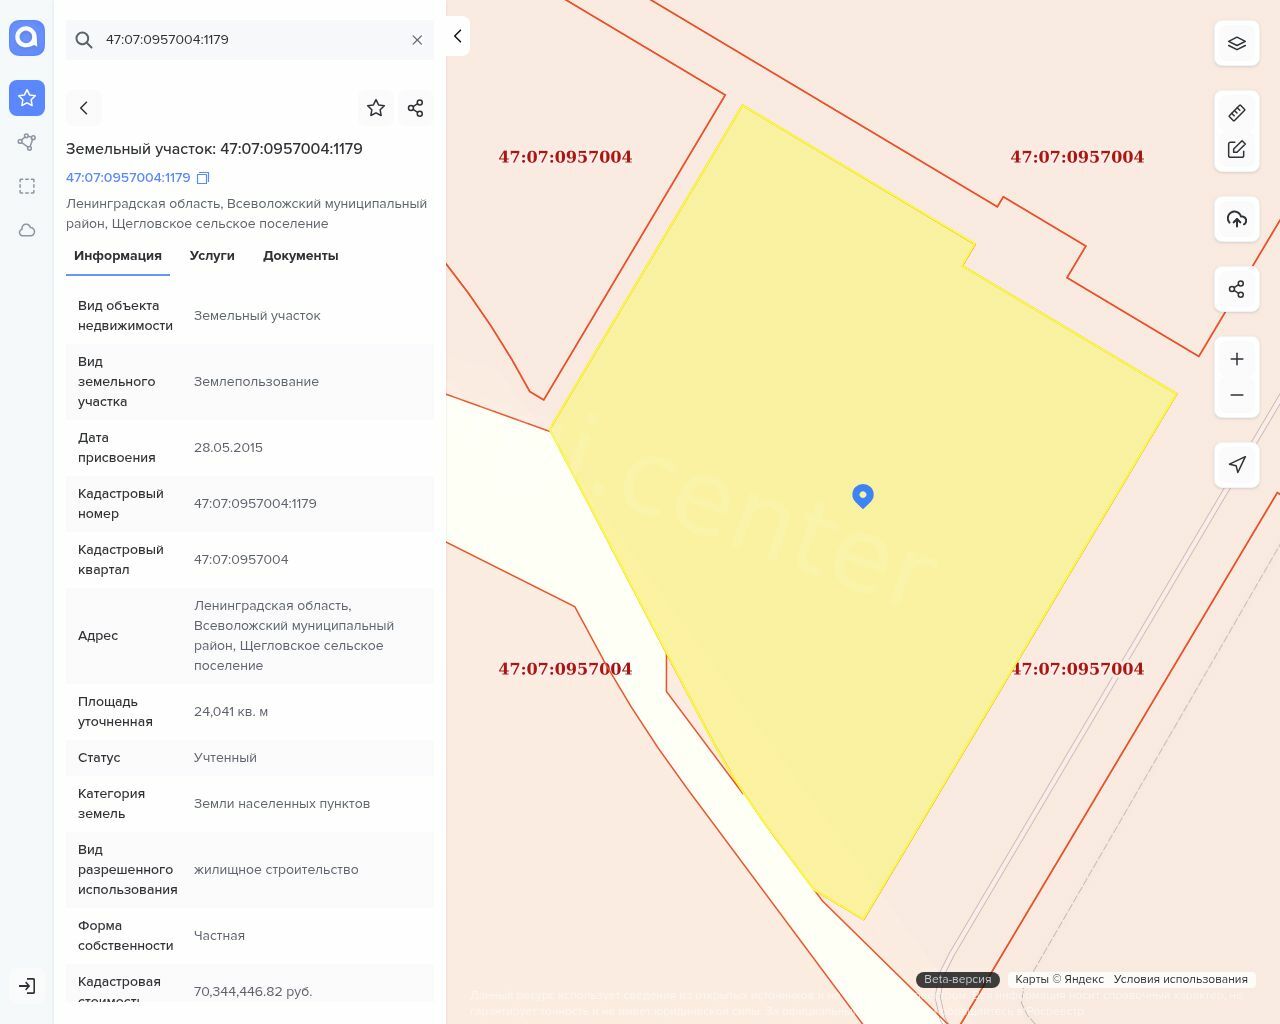Open the edit drawing tool on map
1280x1024 pixels.
(x=1237, y=149)
